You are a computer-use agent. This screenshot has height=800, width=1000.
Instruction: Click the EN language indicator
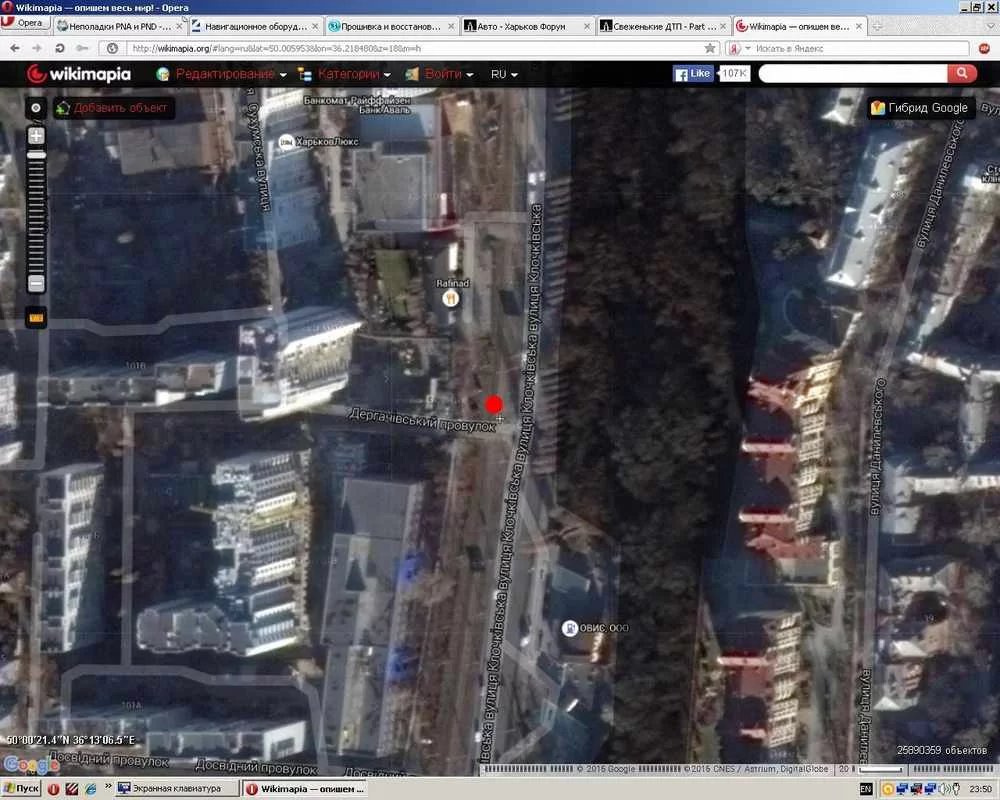865,789
